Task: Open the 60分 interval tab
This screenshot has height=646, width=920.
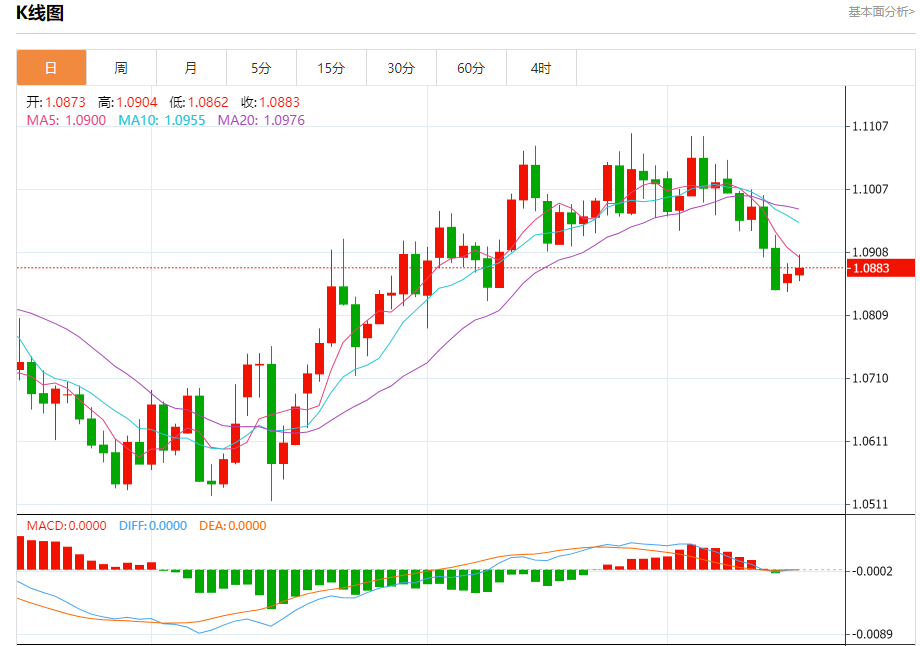Action: (471, 68)
